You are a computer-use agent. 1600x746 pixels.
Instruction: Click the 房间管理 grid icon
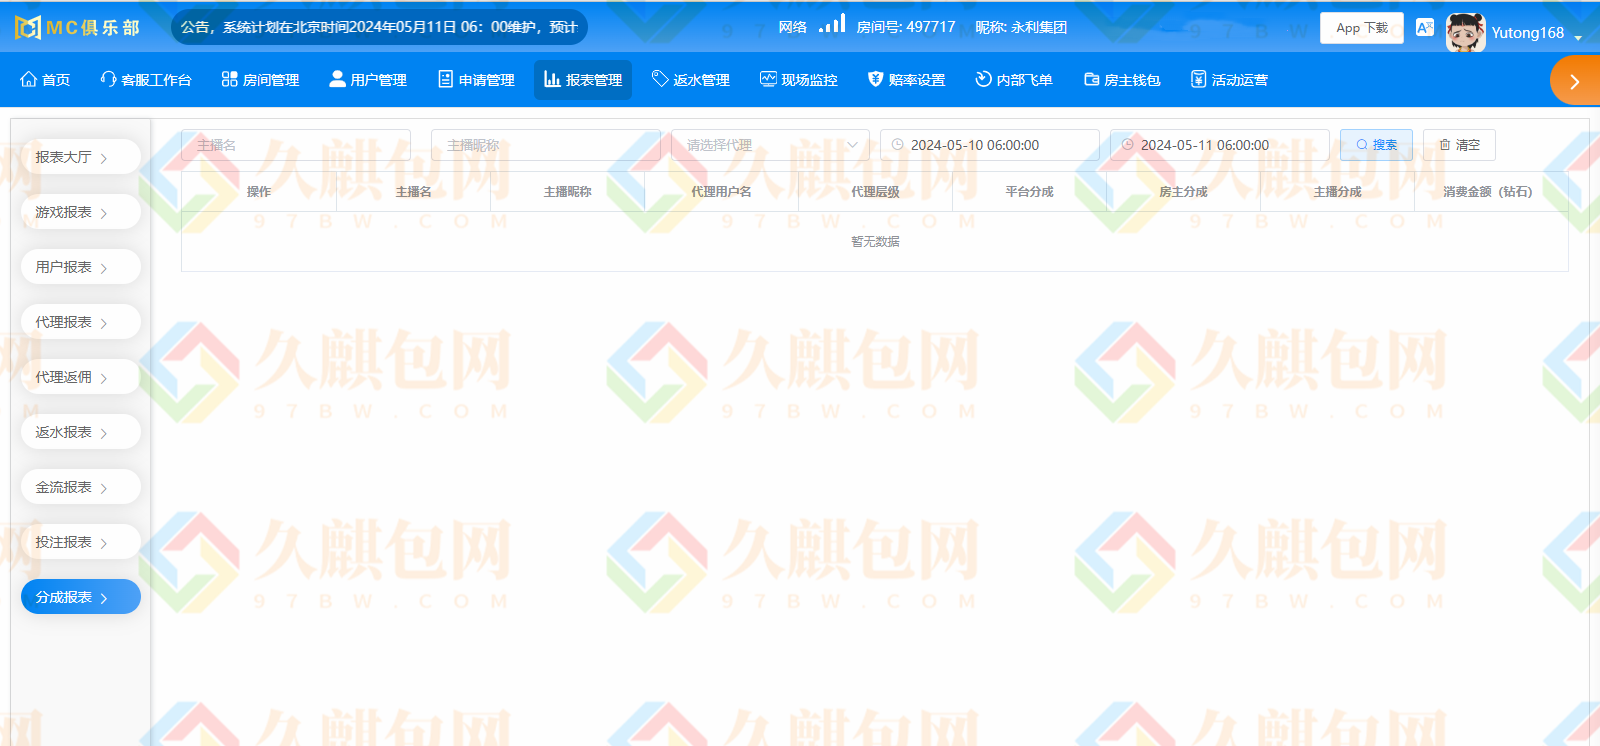click(x=229, y=79)
